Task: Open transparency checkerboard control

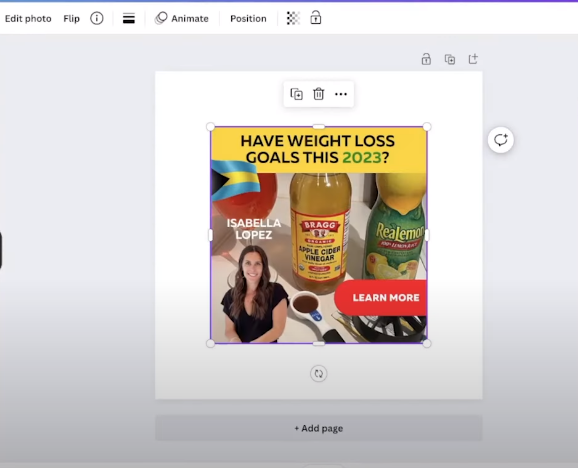Action: point(293,18)
